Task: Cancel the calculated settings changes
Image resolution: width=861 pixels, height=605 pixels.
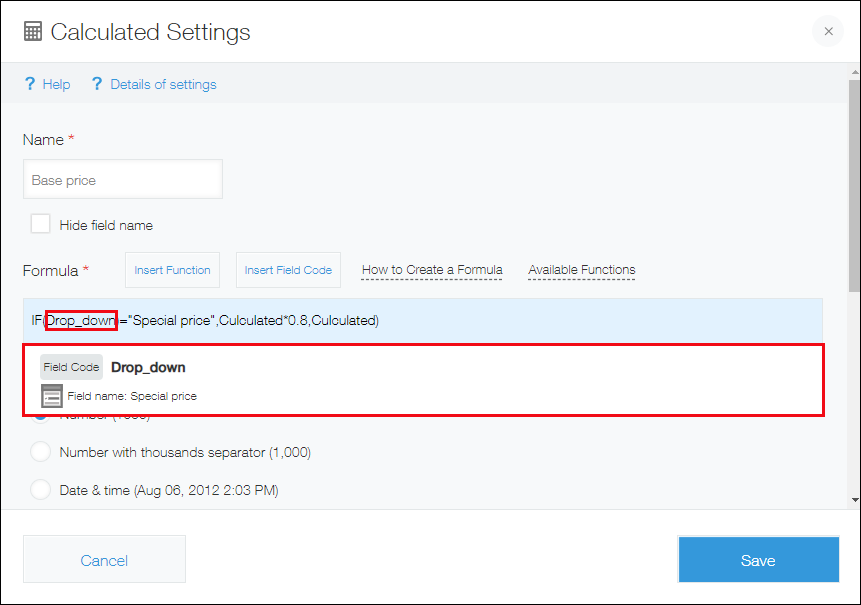Action: tap(104, 559)
